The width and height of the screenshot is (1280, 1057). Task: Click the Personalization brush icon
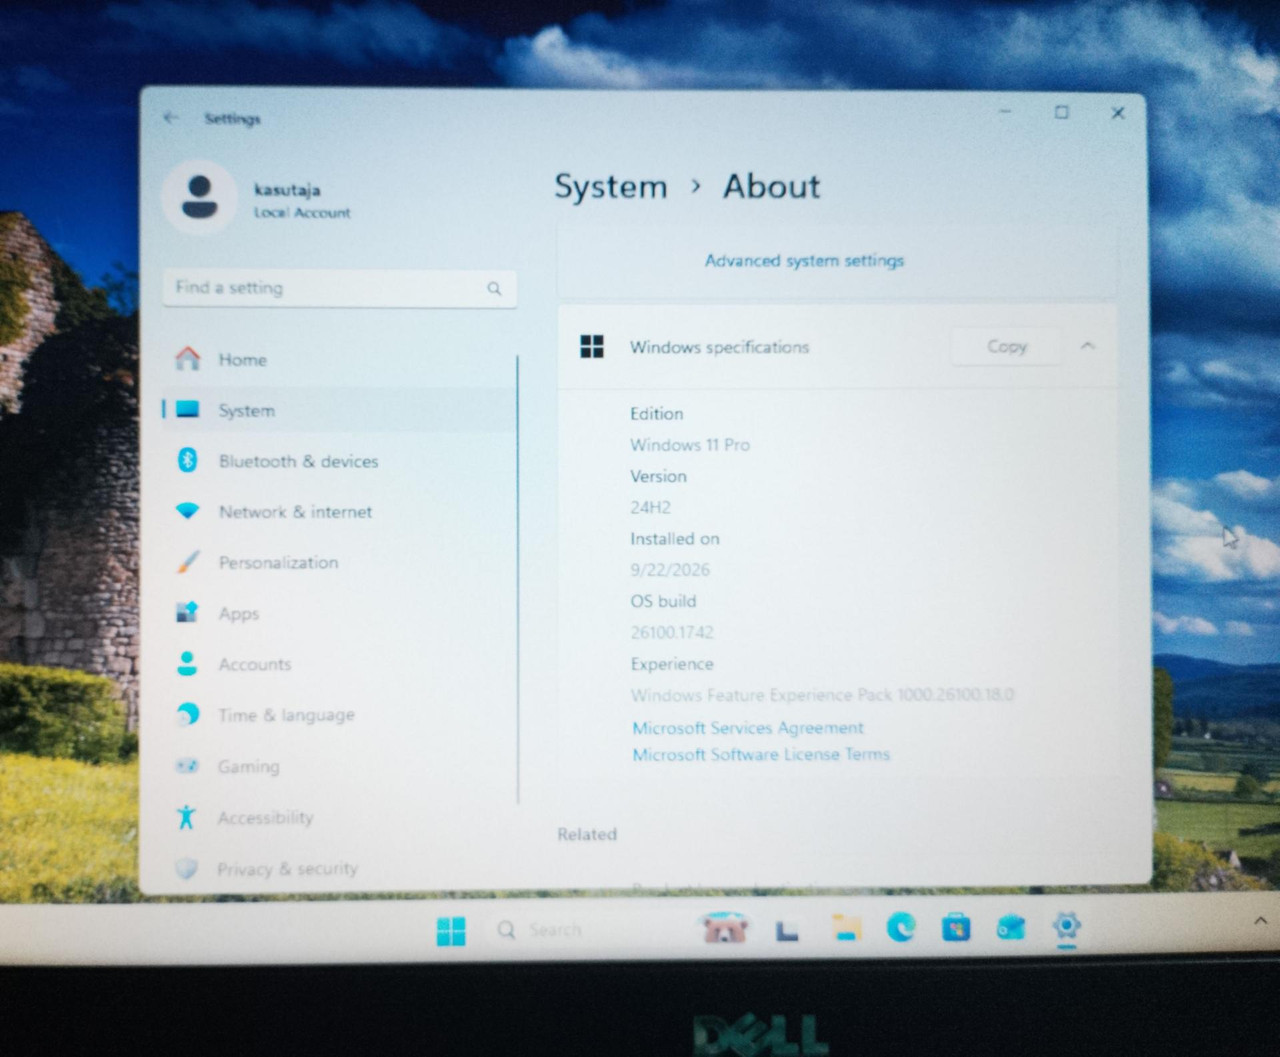coord(188,562)
